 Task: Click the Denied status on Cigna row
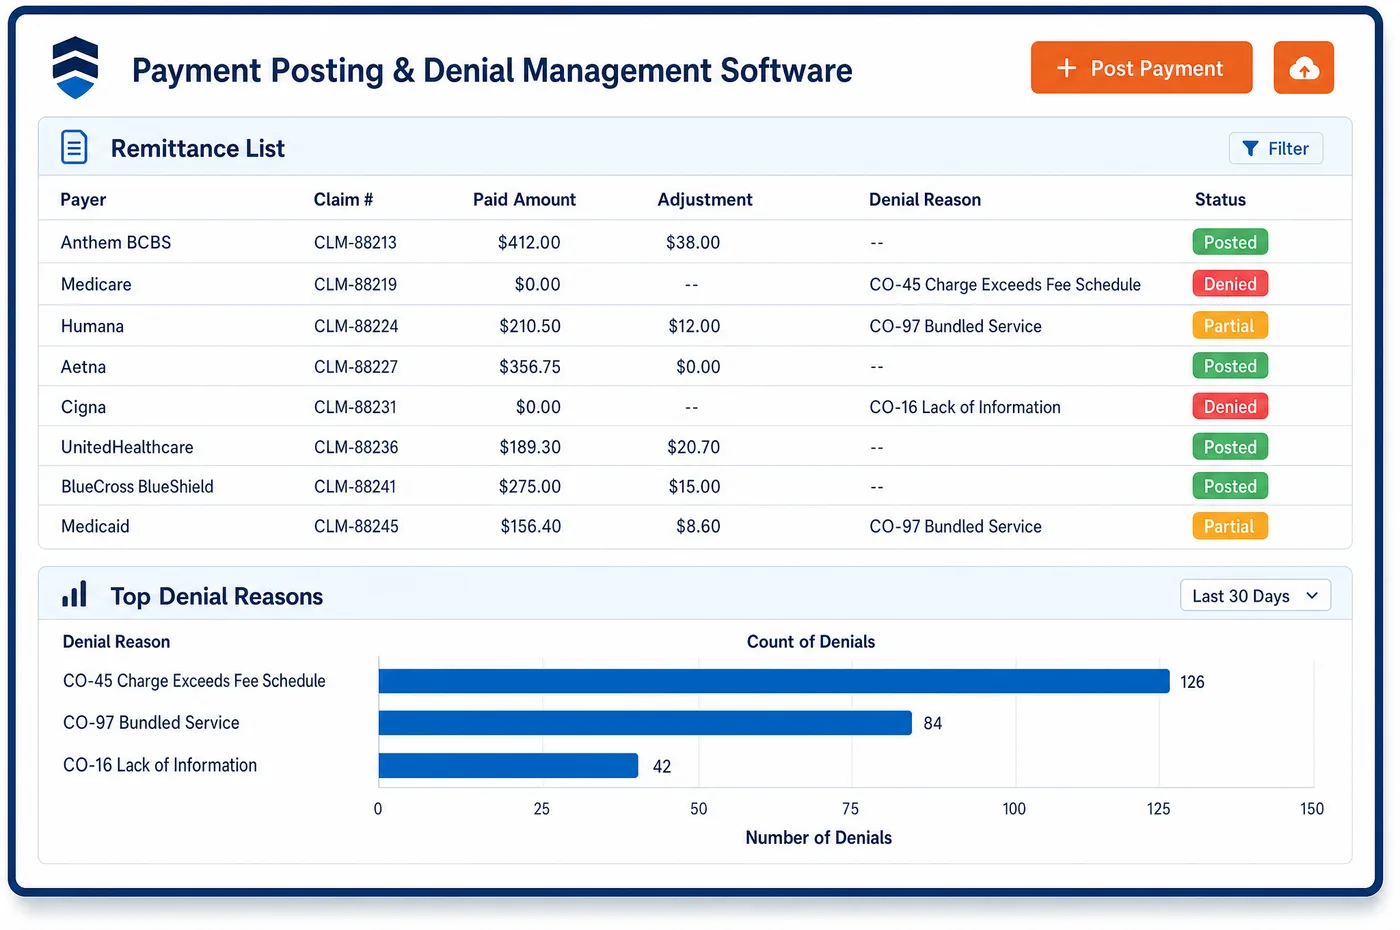pyautogui.click(x=1230, y=407)
